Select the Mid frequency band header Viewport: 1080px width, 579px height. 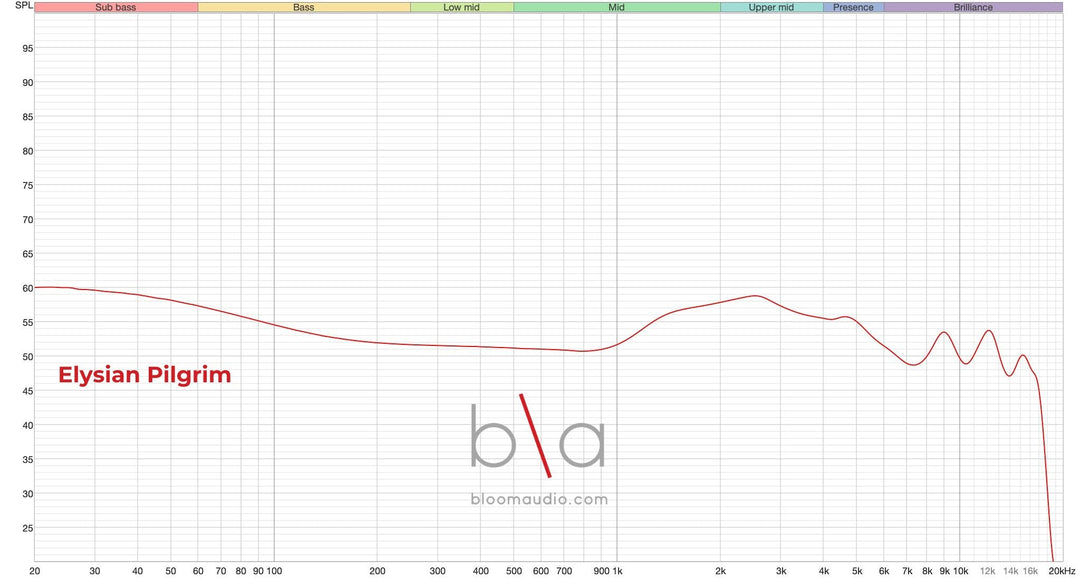(616, 7)
